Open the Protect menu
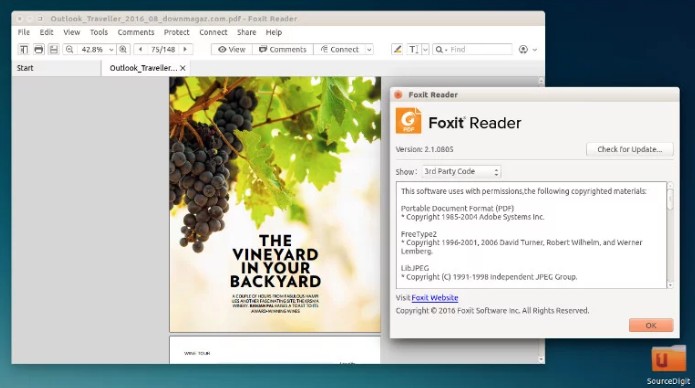Image resolution: width=695 pixels, height=388 pixels. (x=176, y=32)
